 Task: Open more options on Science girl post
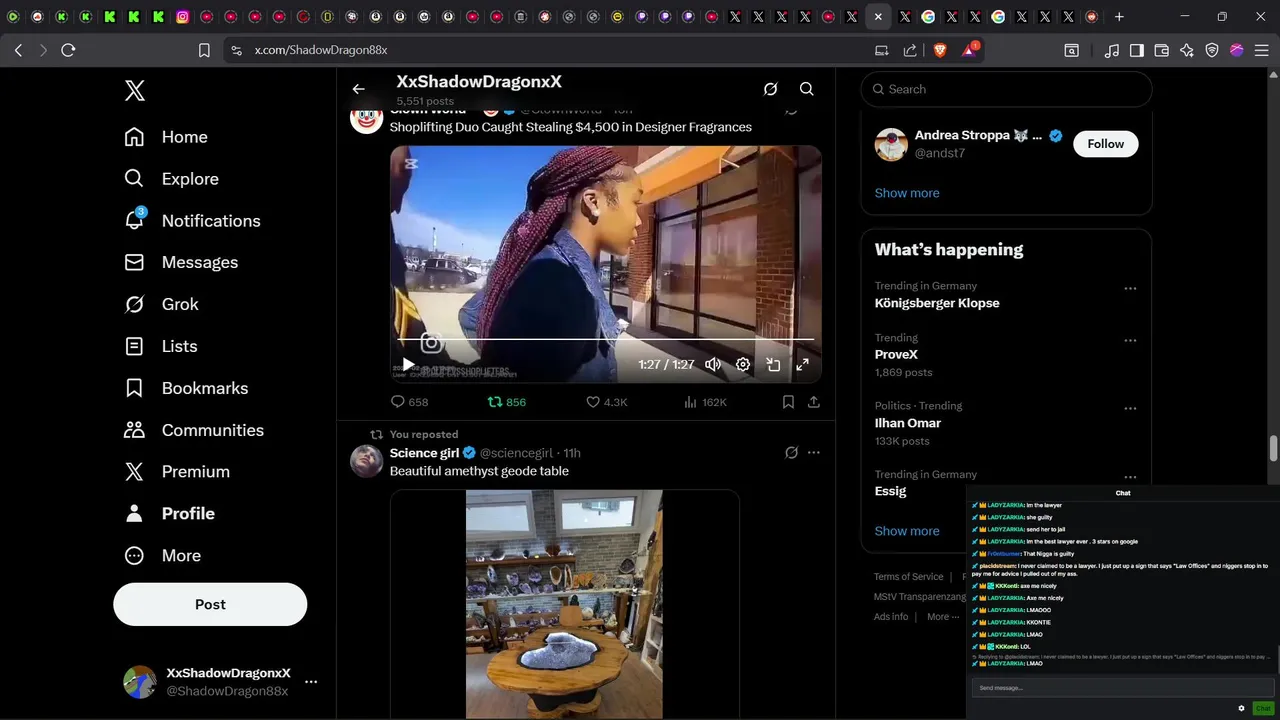814,453
